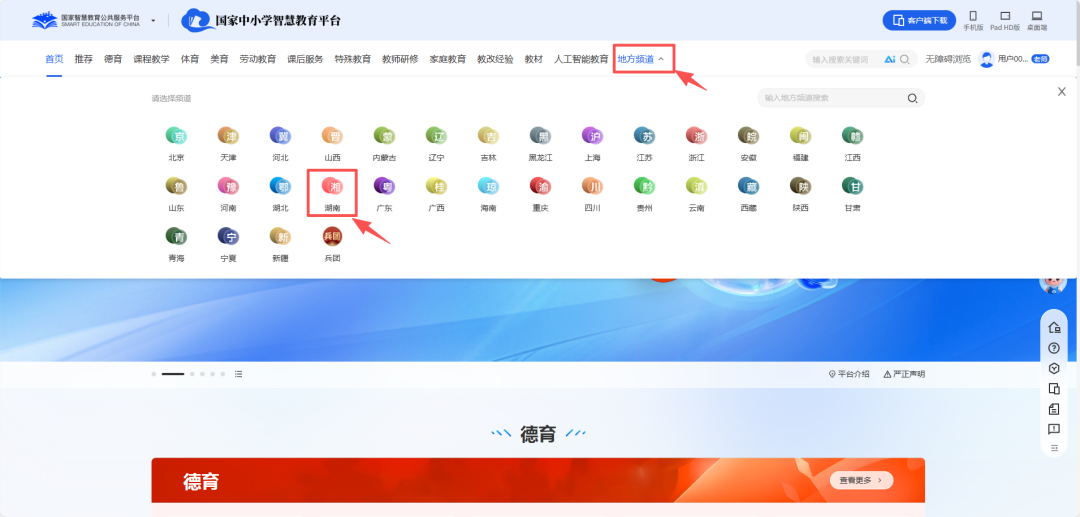Image resolution: width=1080 pixels, height=517 pixels.
Task: Open the Shaanxi (陕西) channel icon
Action: (x=800, y=186)
